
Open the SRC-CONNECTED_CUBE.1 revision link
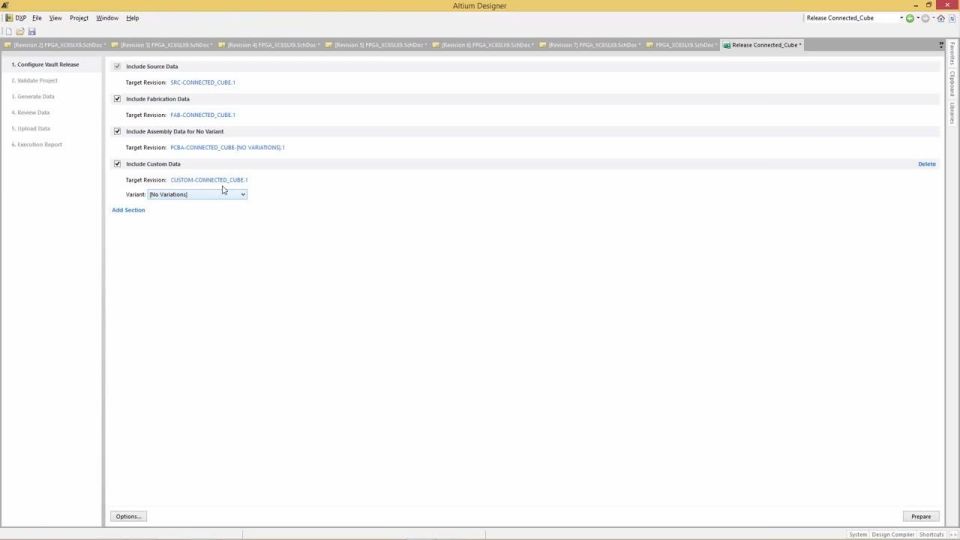[203, 82]
